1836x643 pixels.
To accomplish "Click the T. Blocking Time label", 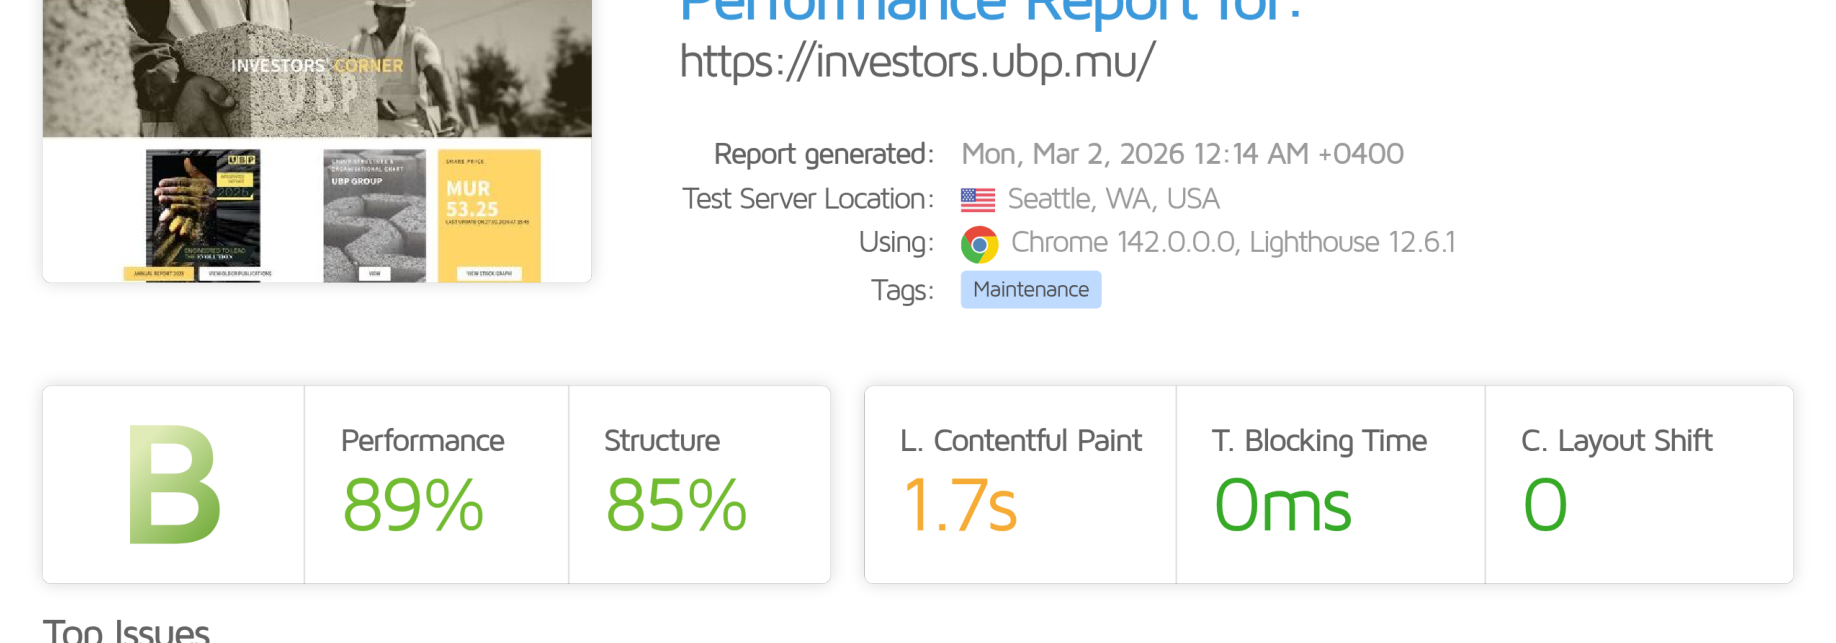I will pos(1318,441).
